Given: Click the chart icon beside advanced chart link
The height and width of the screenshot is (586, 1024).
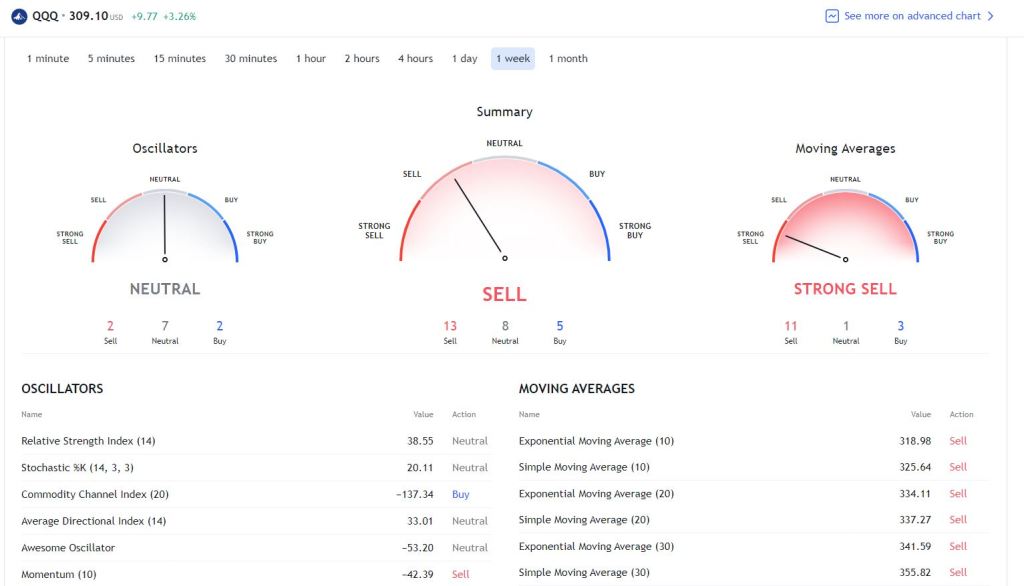Looking at the screenshot, I should 831,16.
